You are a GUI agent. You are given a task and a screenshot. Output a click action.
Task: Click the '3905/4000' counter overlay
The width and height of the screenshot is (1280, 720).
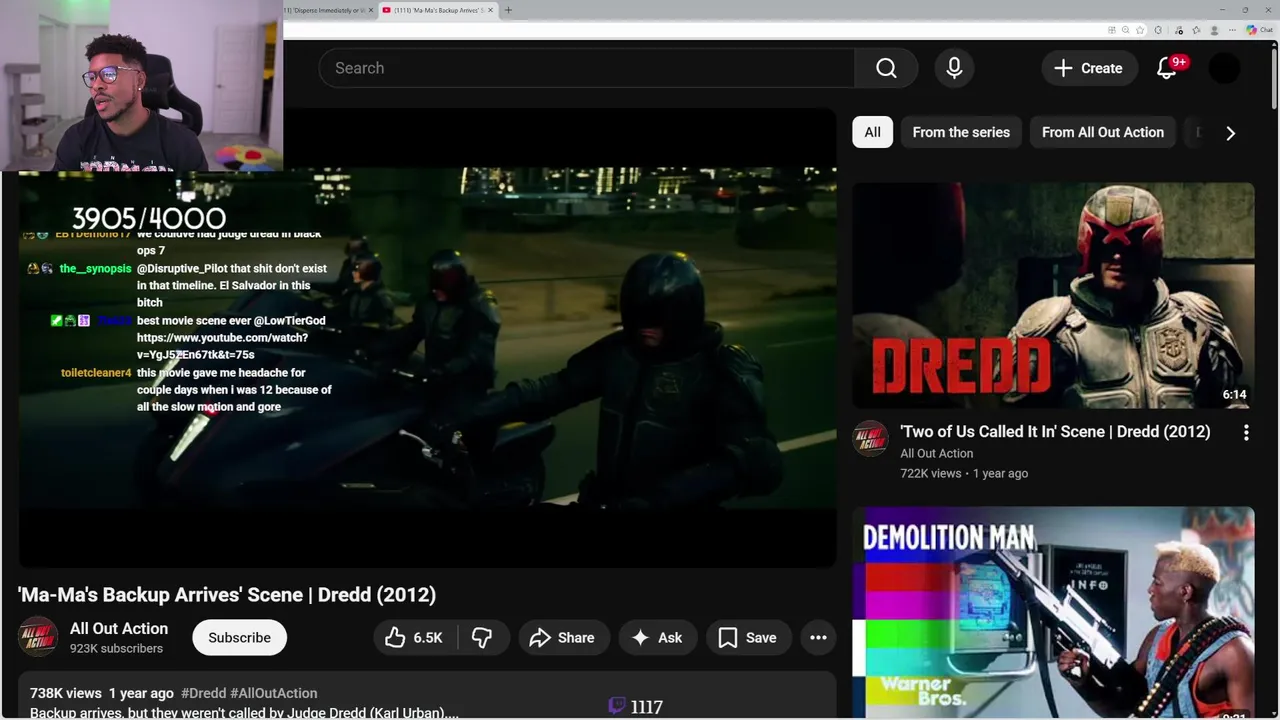pyautogui.click(x=149, y=218)
